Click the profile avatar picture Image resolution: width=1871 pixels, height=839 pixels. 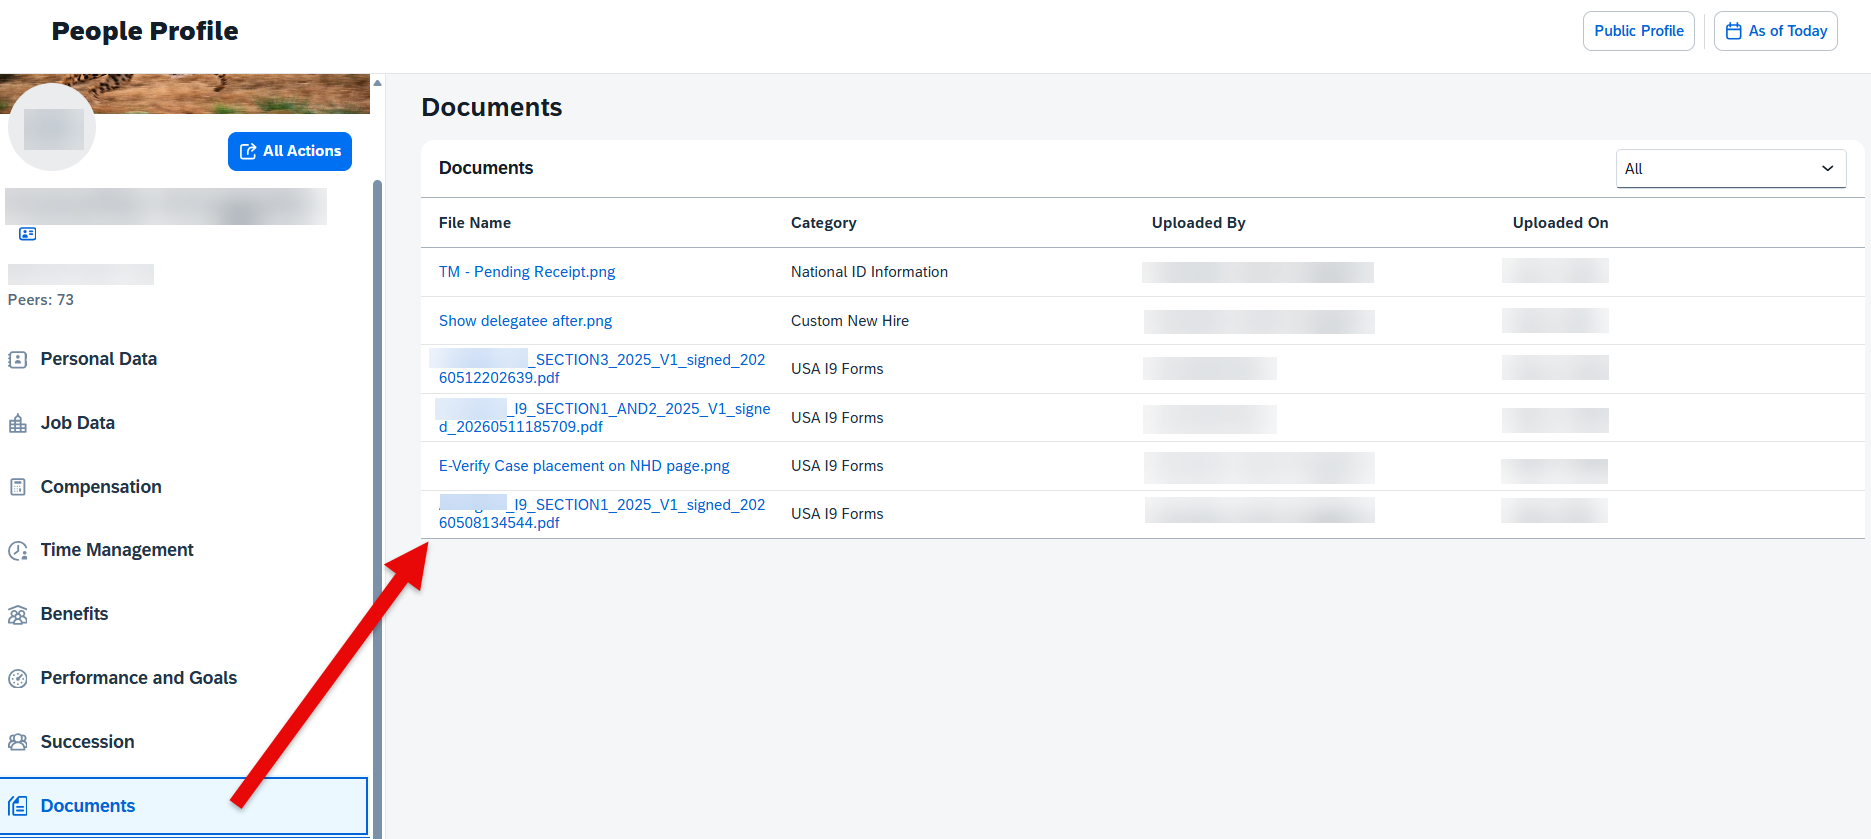click(52, 127)
